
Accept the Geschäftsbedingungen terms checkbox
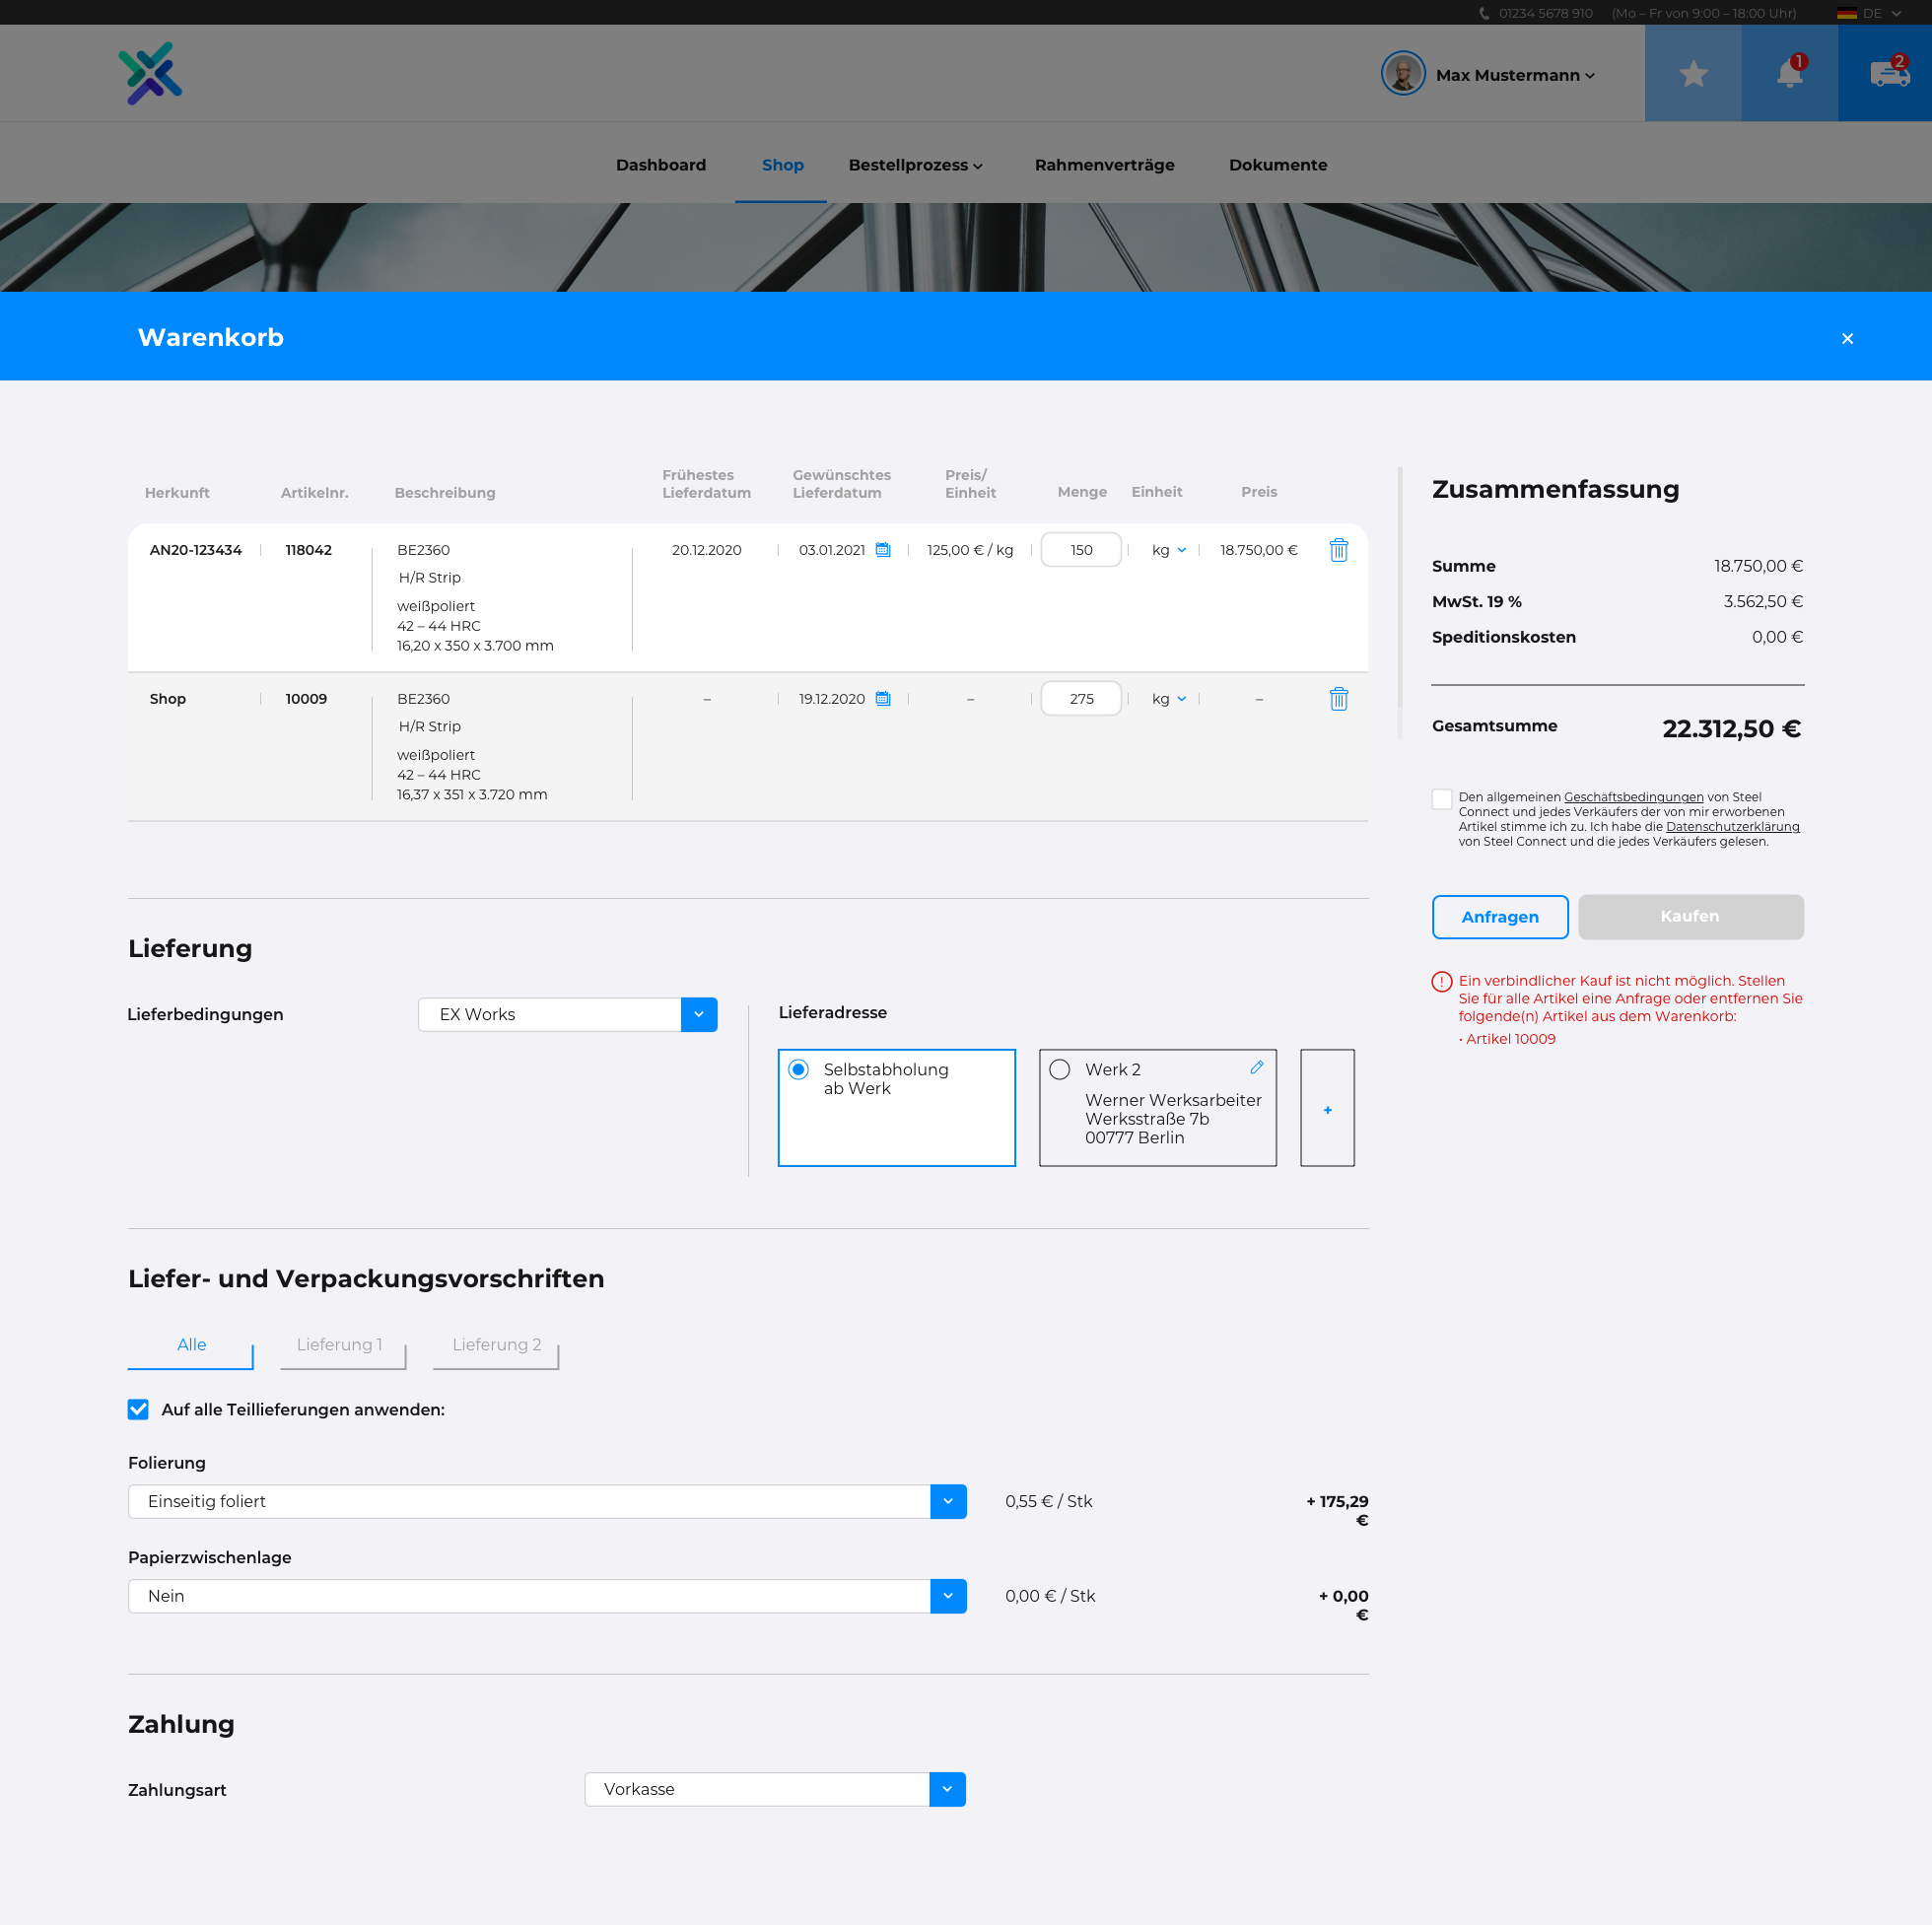click(1441, 799)
